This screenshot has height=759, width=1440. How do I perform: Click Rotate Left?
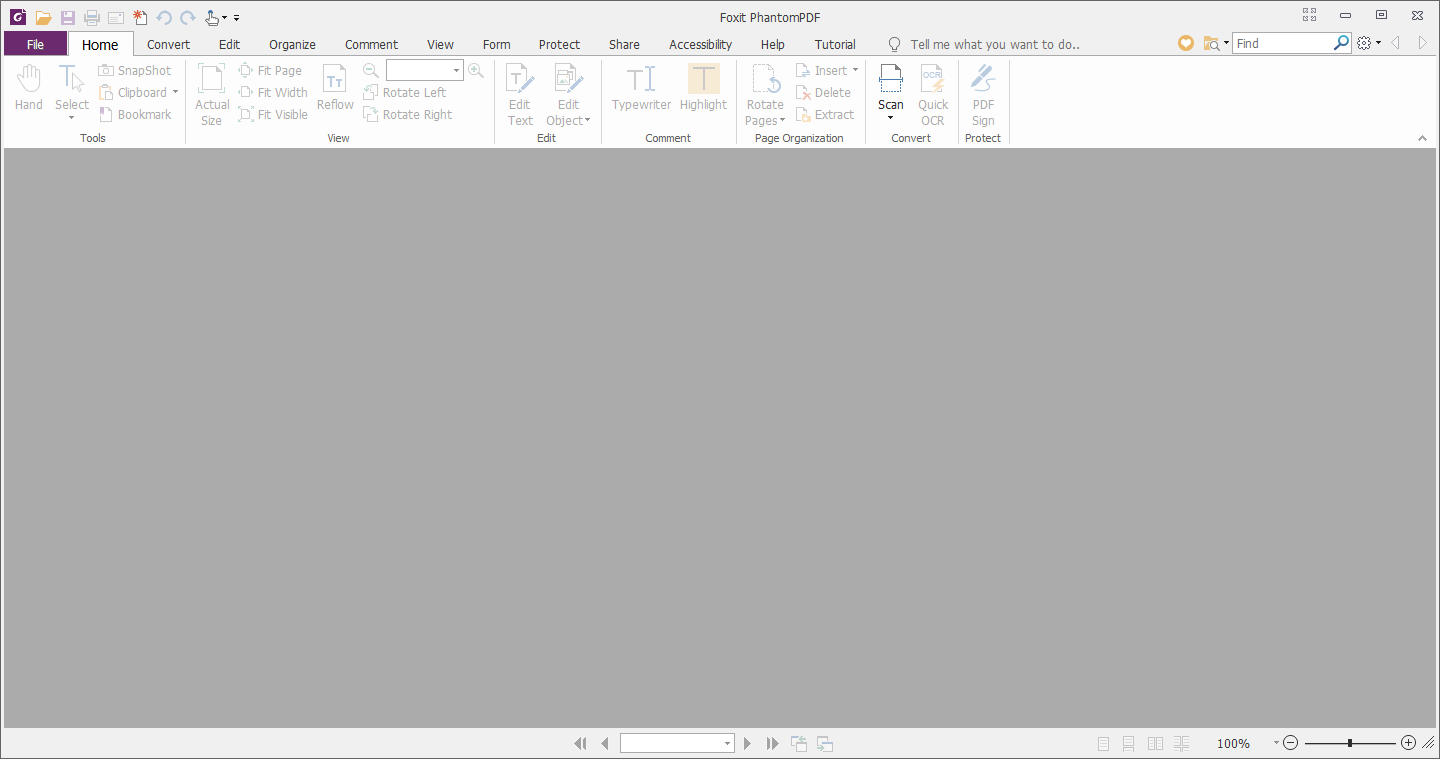pyautogui.click(x=405, y=93)
